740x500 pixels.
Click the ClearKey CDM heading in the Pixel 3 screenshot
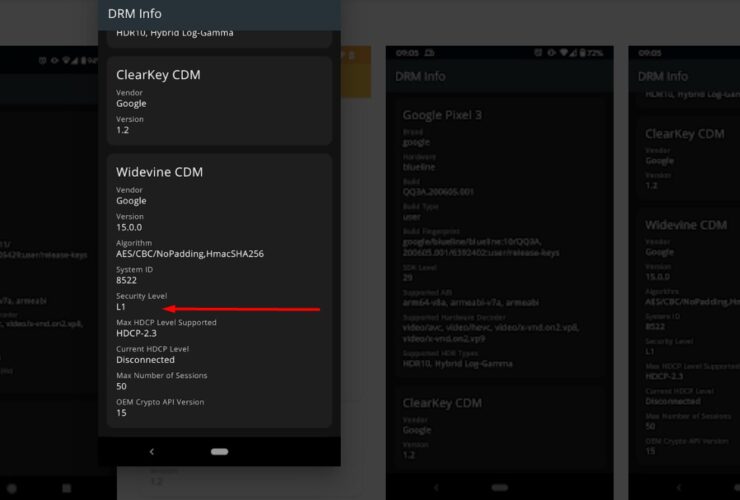click(x=442, y=403)
